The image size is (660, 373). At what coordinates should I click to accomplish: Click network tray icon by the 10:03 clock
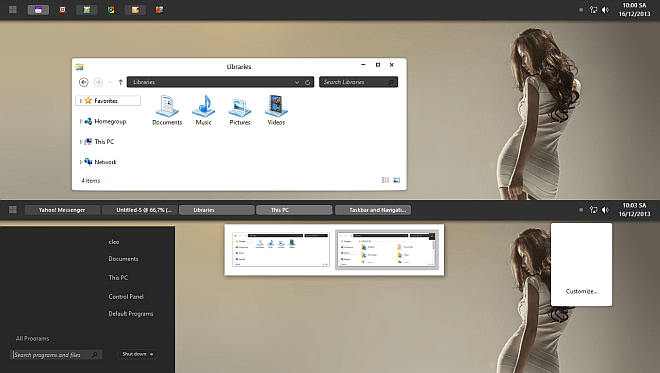[593, 210]
